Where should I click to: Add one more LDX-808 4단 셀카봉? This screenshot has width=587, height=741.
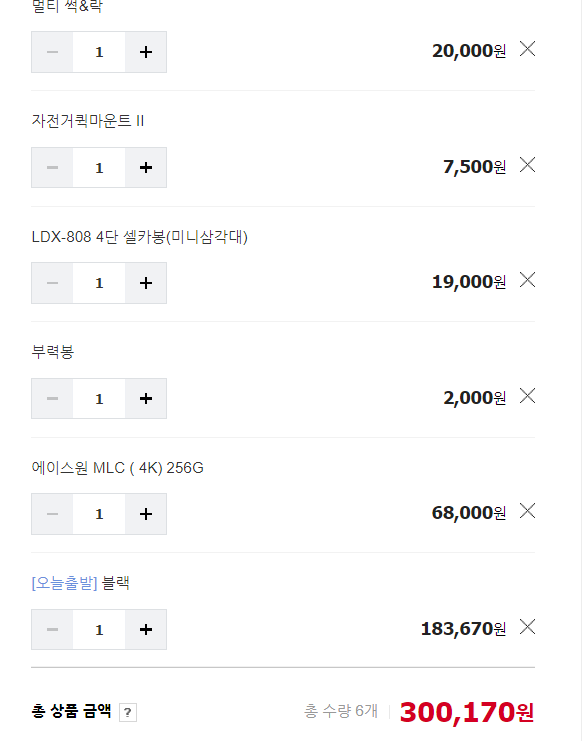(146, 283)
